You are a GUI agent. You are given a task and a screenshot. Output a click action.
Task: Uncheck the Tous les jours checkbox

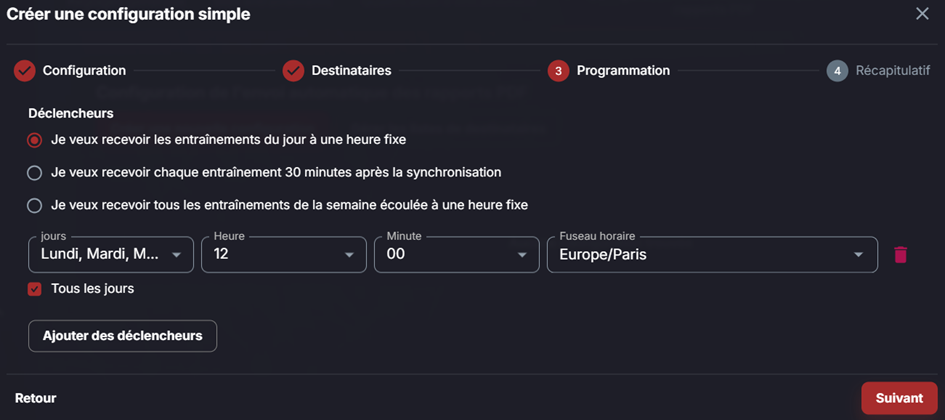(34, 289)
